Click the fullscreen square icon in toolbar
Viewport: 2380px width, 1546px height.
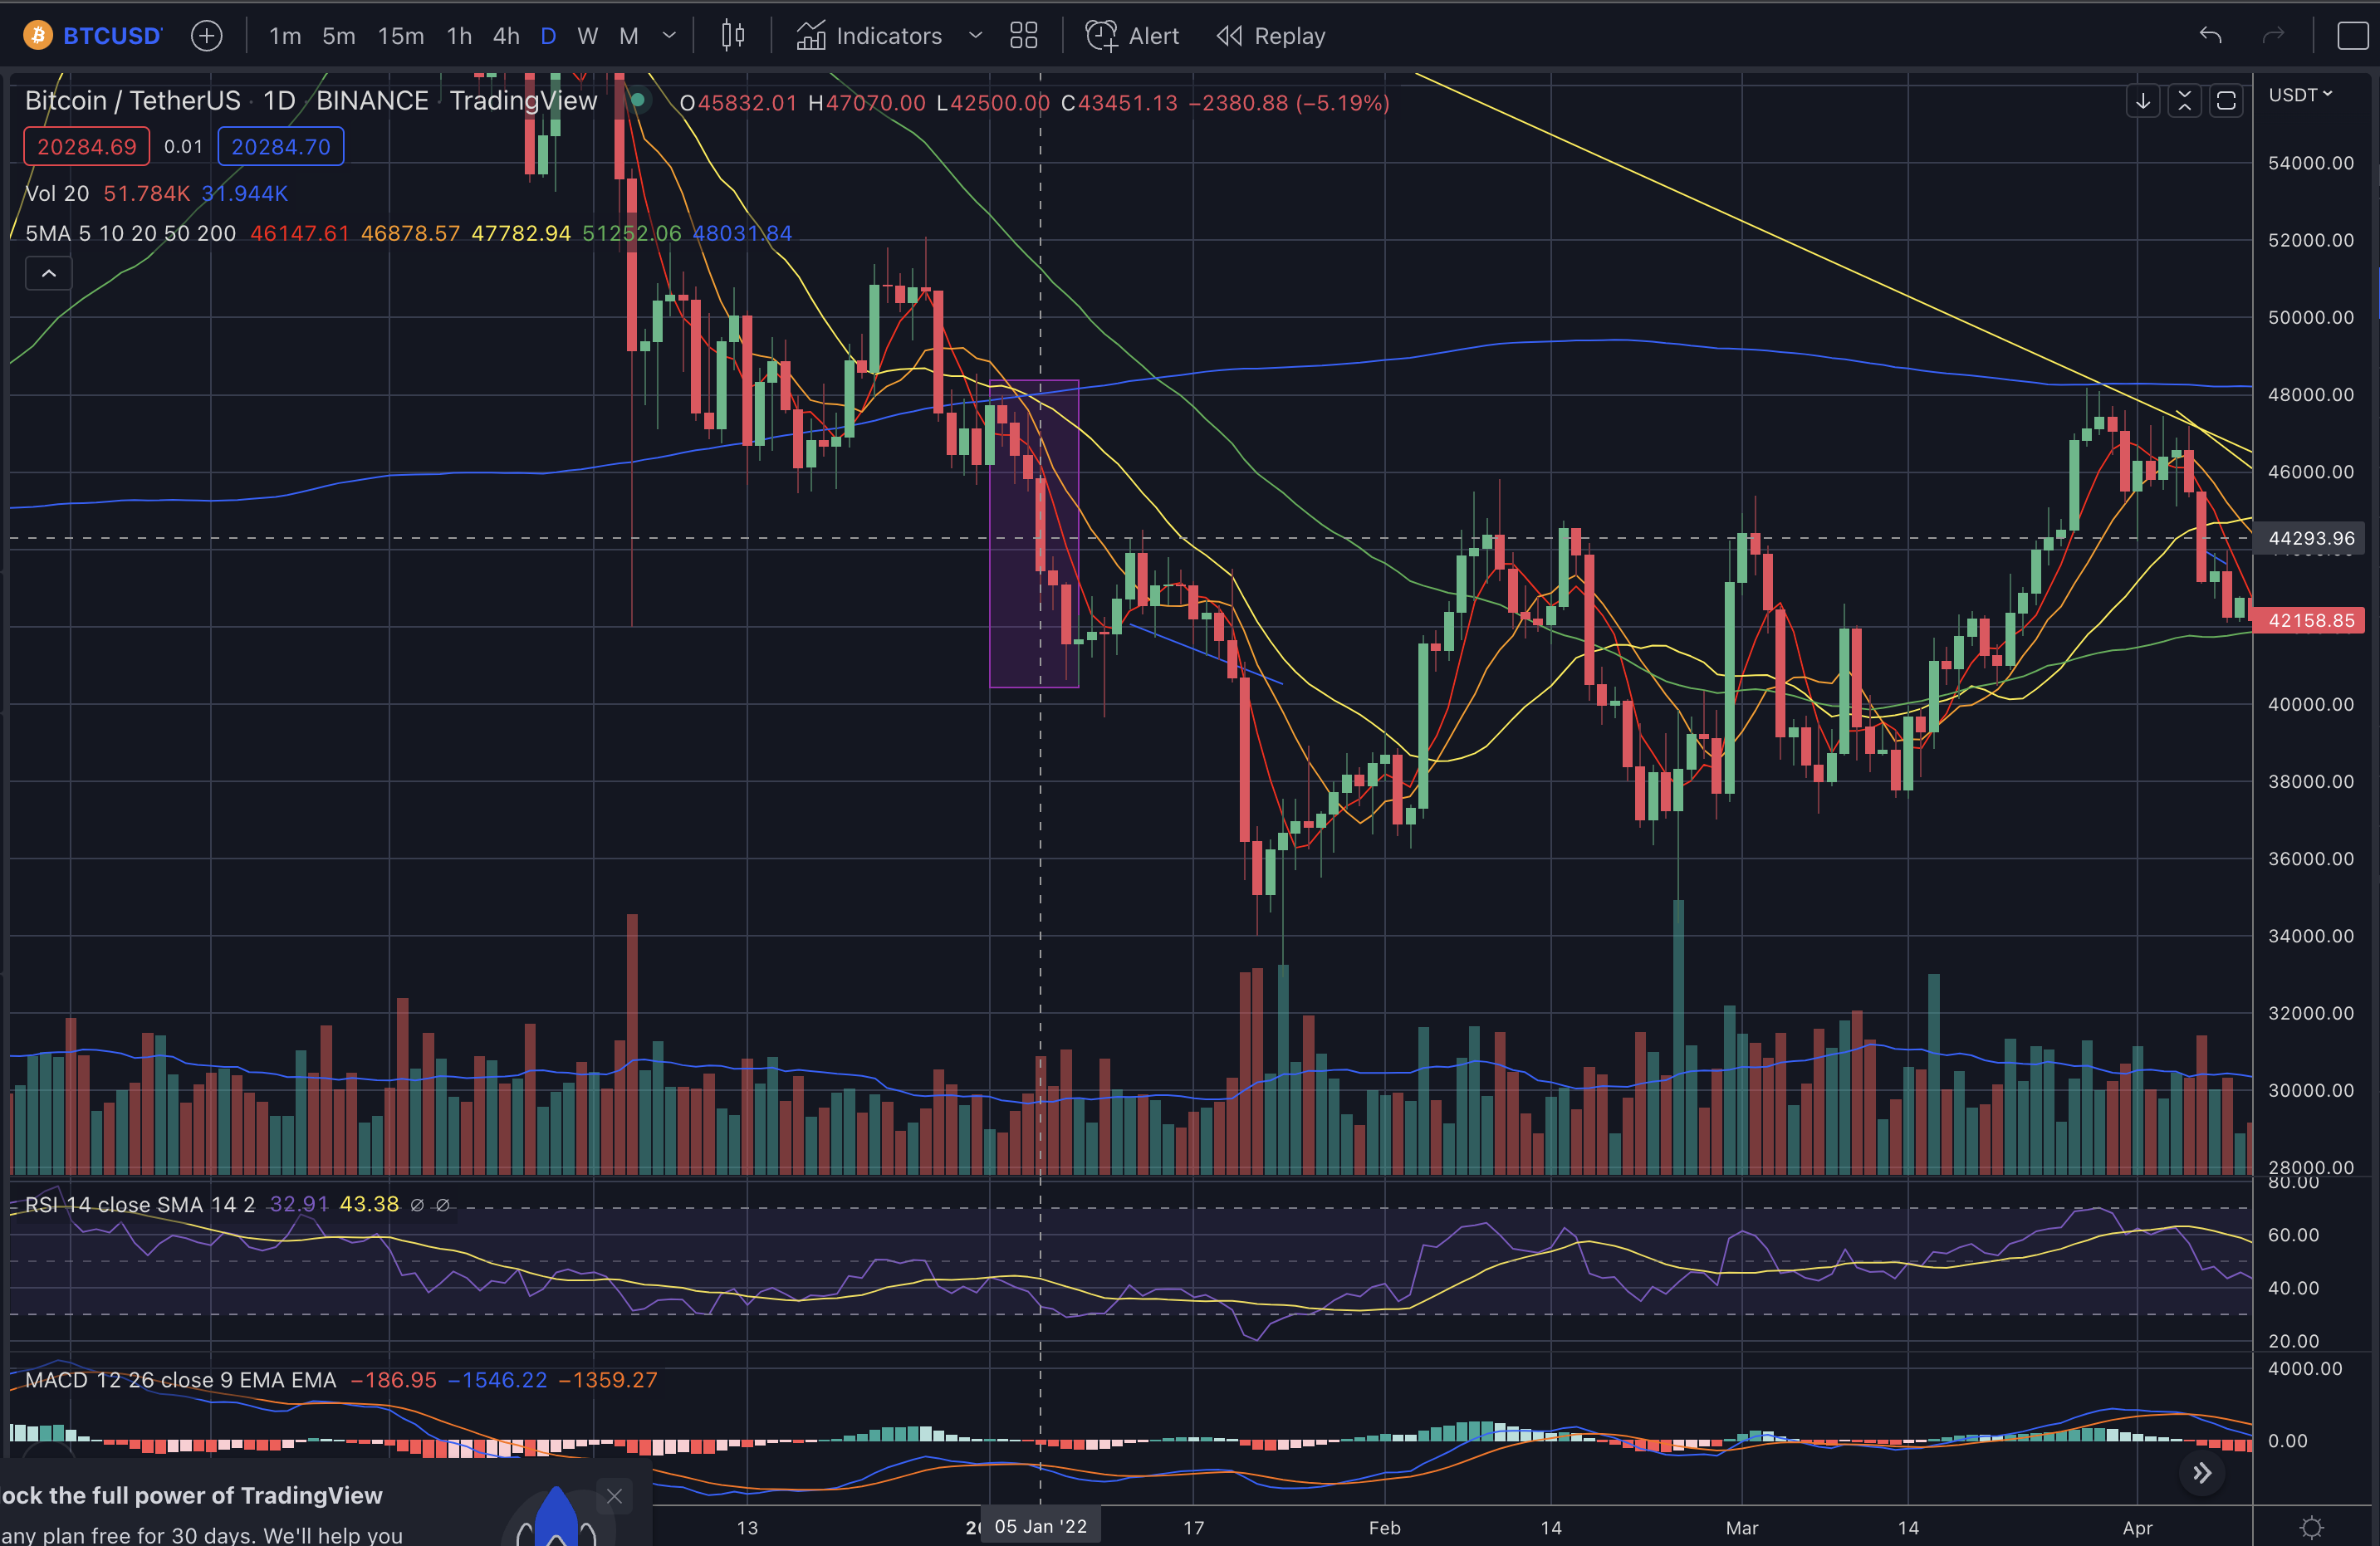pyautogui.click(x=2352, y=36)
